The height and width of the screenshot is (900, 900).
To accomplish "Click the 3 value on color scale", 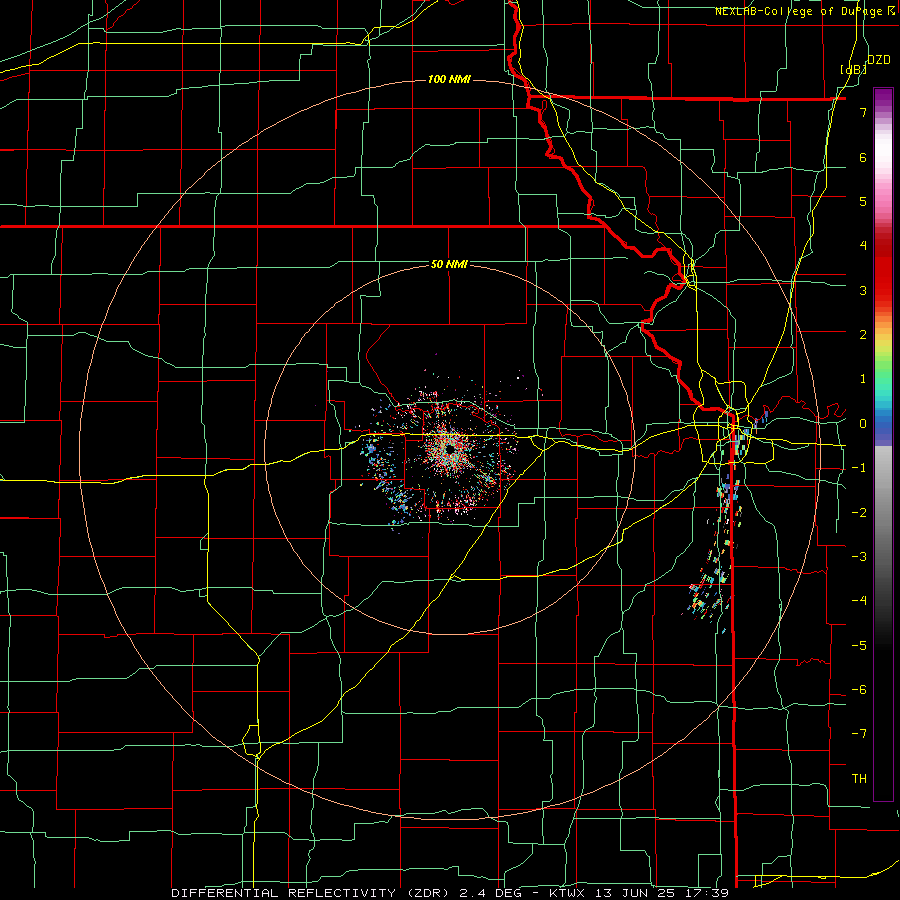I will pyautogui.click(x=863, y=290).
